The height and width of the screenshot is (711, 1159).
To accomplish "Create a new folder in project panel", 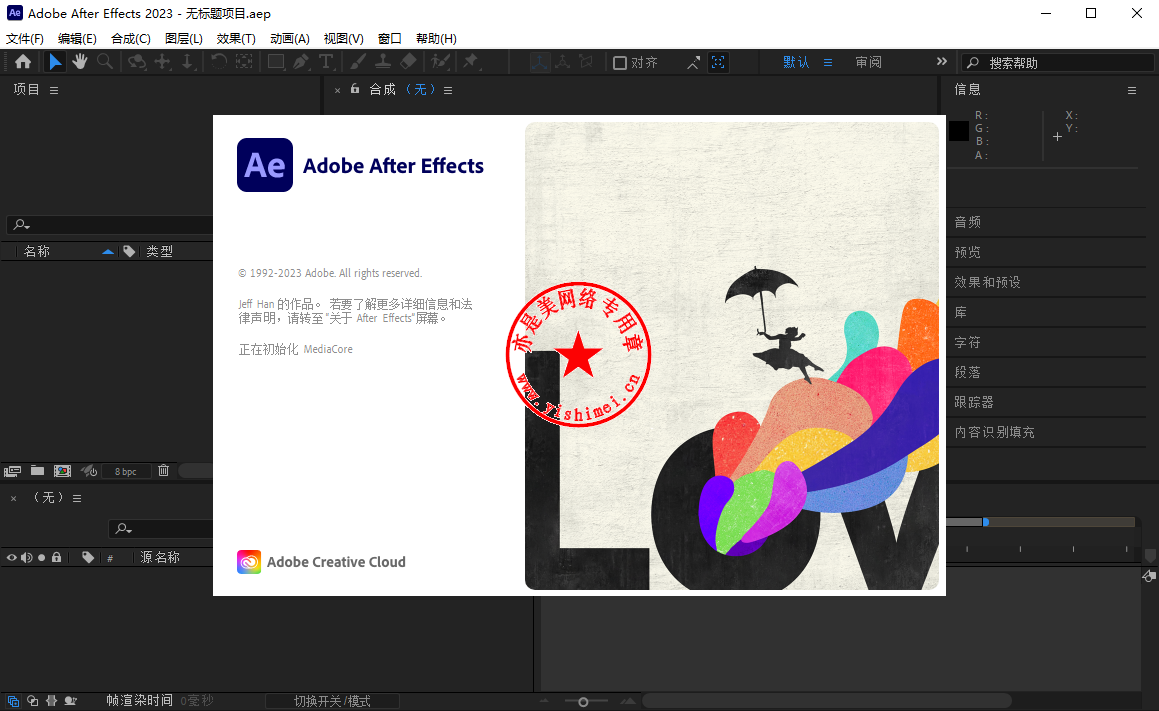I will [38, 470].
